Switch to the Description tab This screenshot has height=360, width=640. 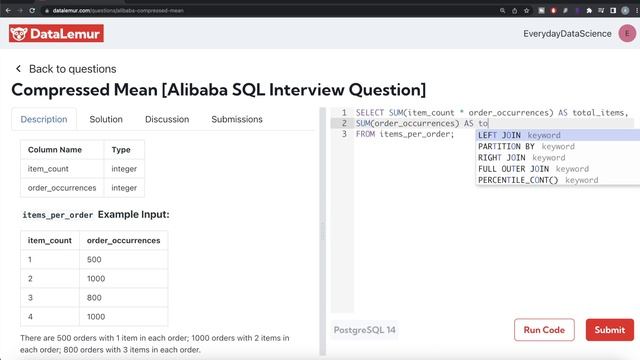[44, 119]
